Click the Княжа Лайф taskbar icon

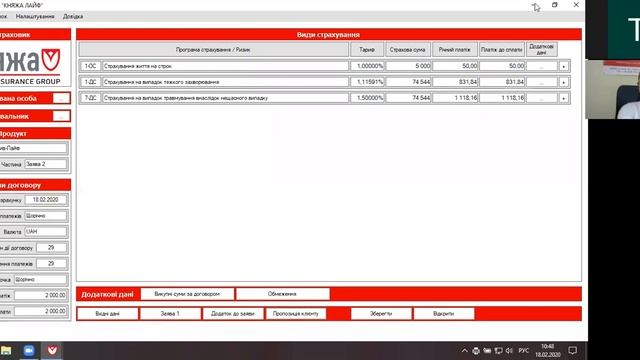[x=52, y=351]
